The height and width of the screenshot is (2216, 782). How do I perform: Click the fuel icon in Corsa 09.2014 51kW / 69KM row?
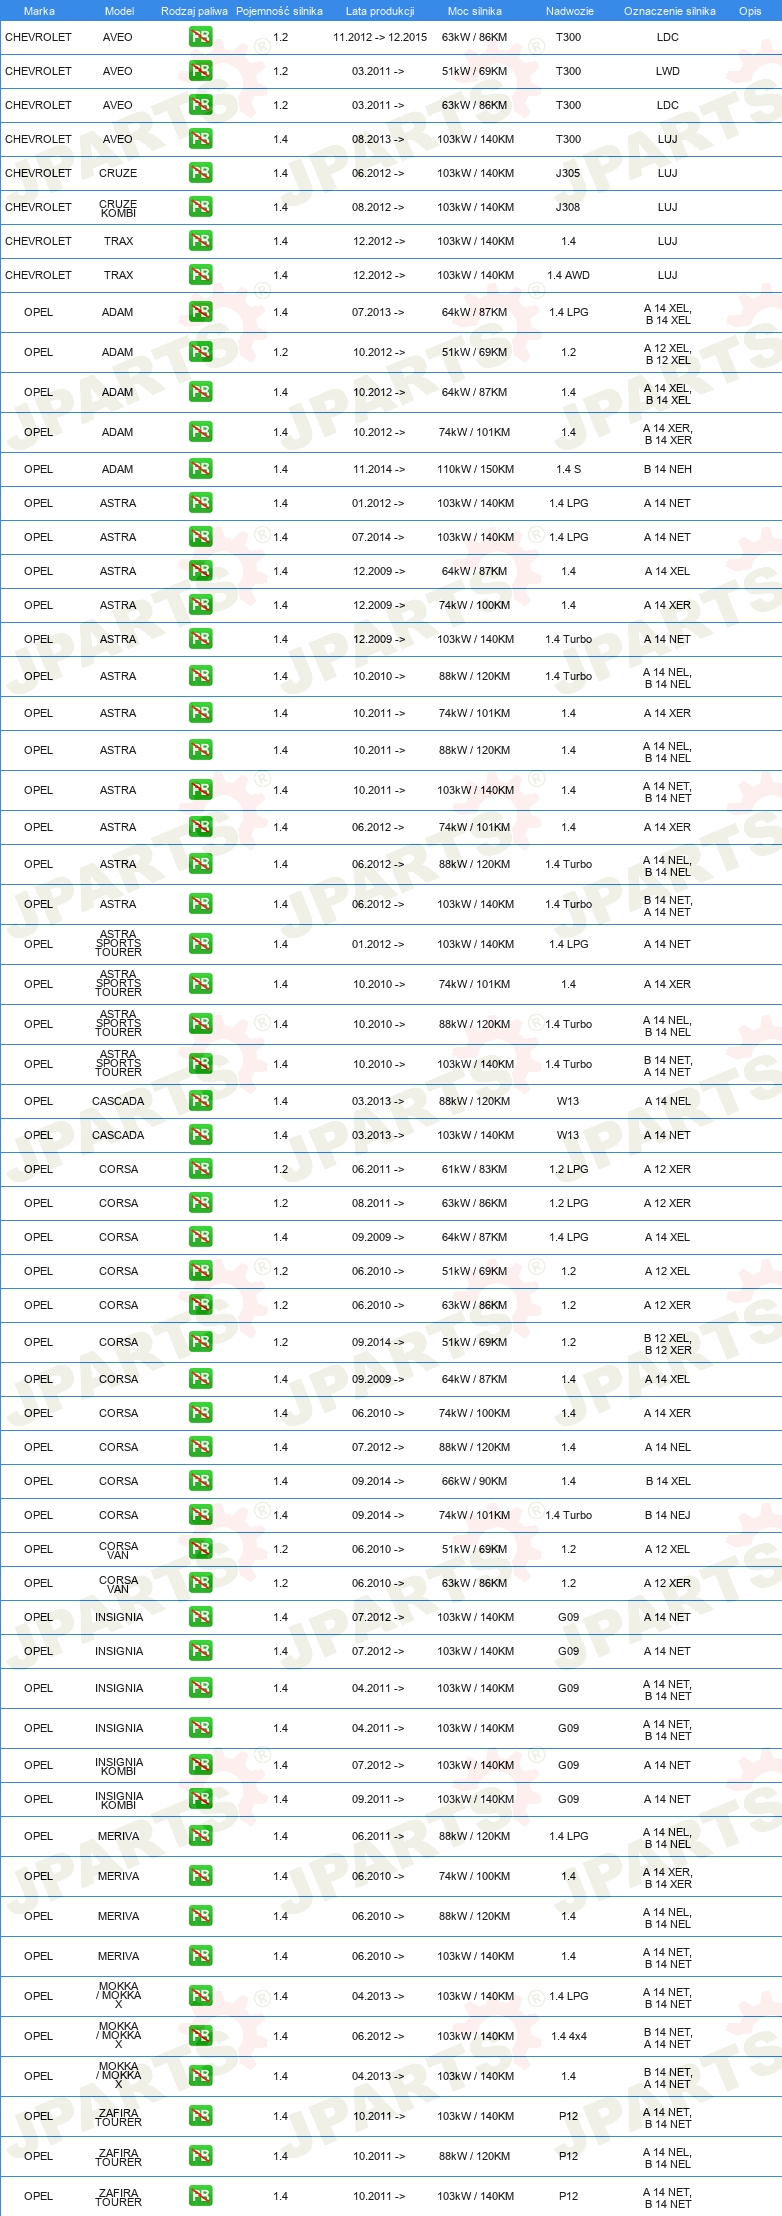(x=200, y=1342)
